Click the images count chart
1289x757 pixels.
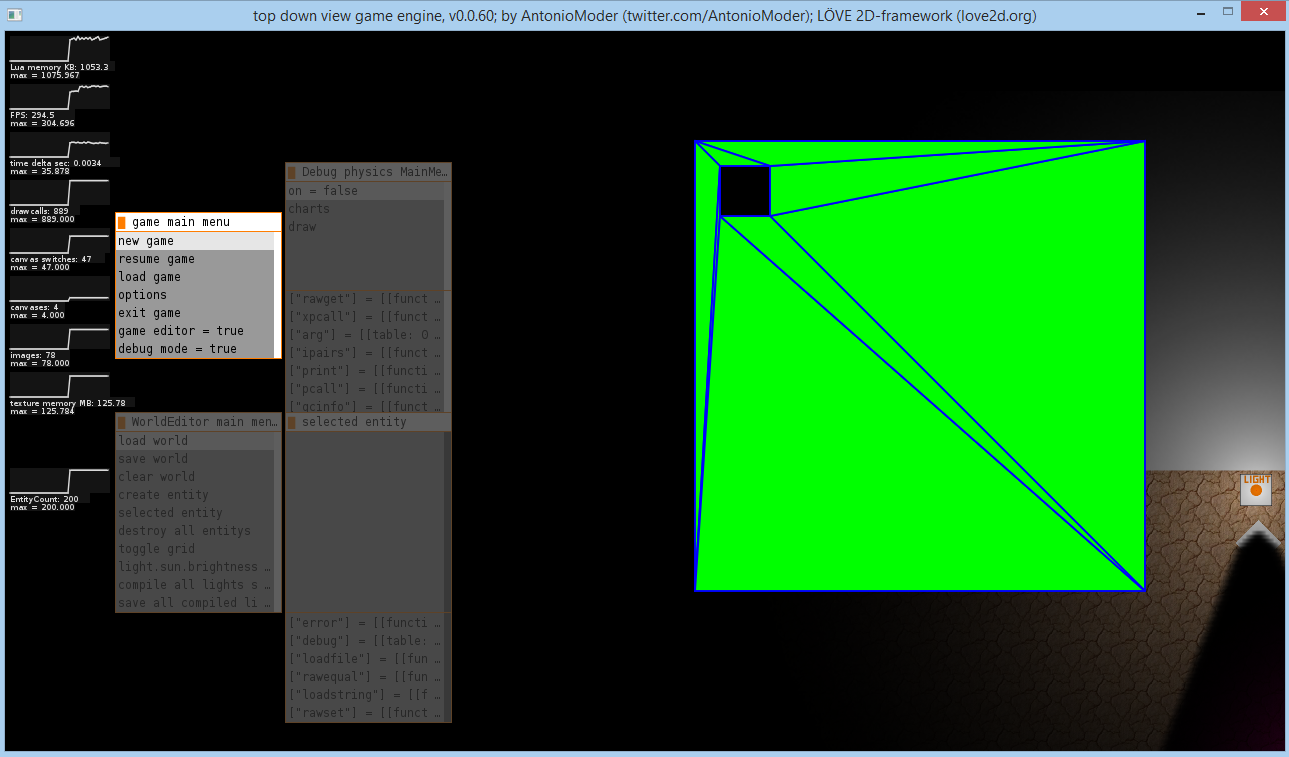(x=60, y=336)
